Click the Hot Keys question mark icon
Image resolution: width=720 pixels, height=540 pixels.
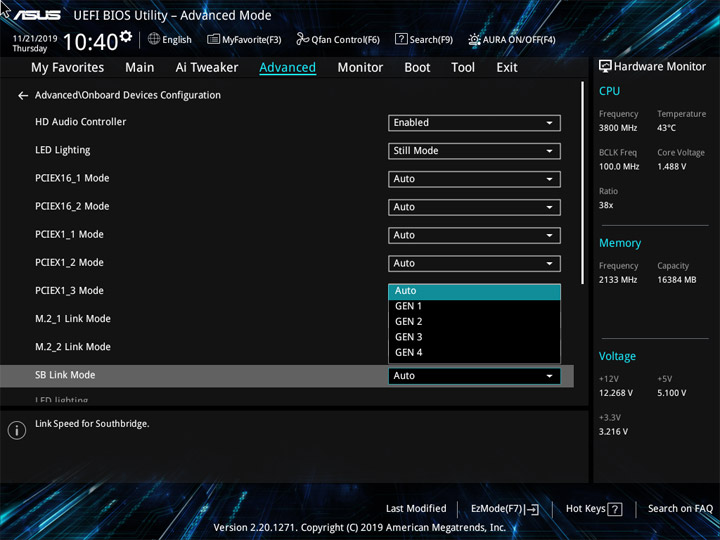click(615, 509)
